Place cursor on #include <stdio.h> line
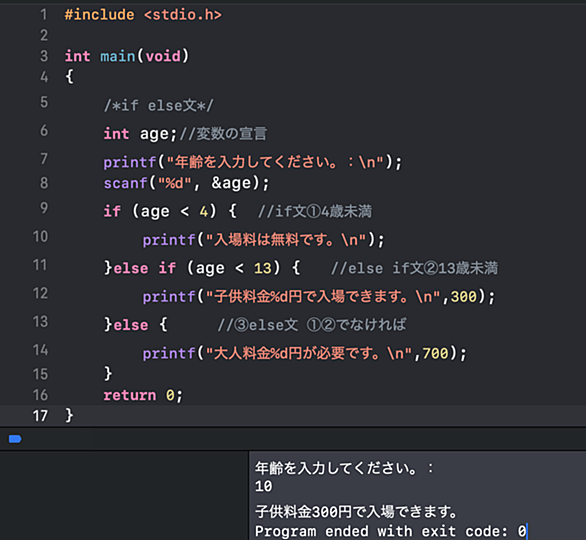 (143, 15)
